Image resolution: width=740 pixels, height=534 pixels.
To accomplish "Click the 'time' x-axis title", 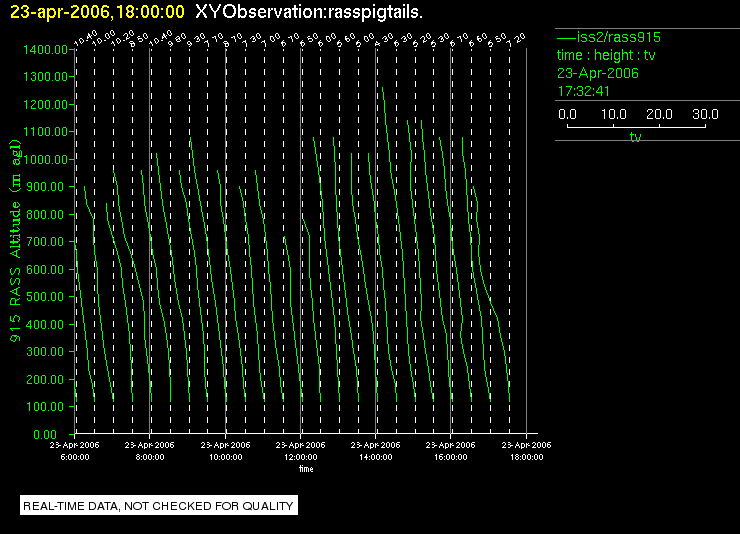I will pyautogui.click(x=306, y=469).
